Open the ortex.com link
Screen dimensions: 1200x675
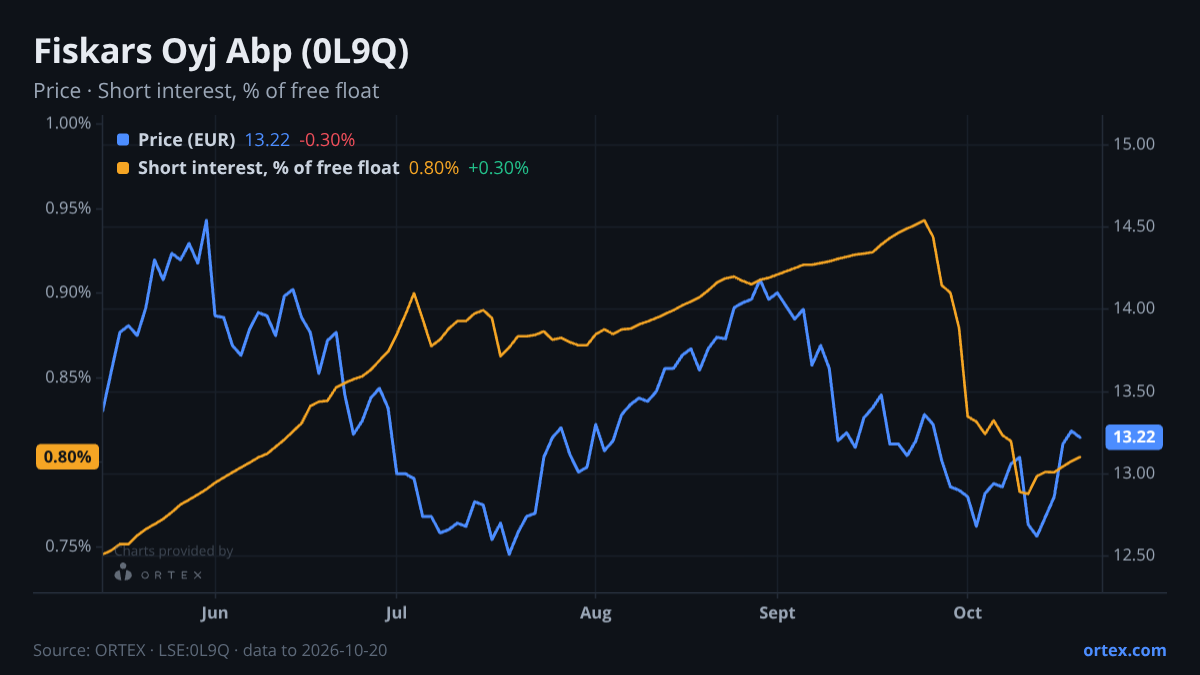pyautogui.click(x=1125, y=650)
